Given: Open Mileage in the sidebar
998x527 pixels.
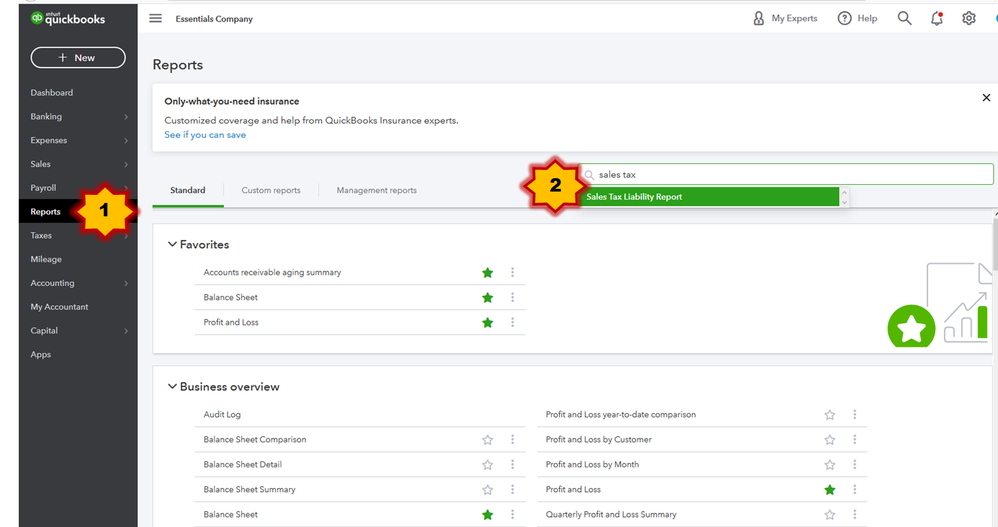Looking at the screenshot, I should click(x=46, y=259).
